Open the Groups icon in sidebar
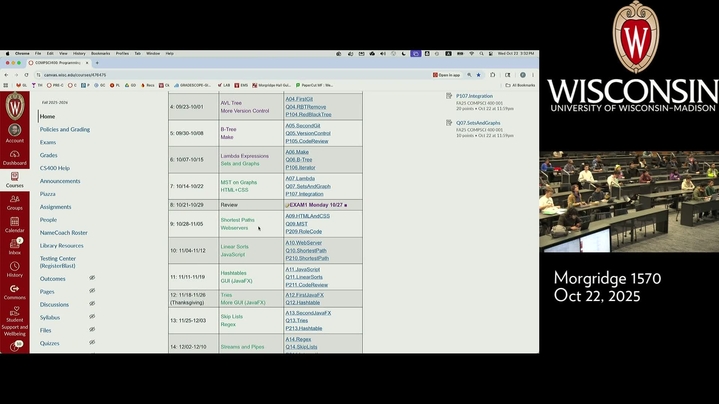The image size is (719, 404). [x=14, y=200]
